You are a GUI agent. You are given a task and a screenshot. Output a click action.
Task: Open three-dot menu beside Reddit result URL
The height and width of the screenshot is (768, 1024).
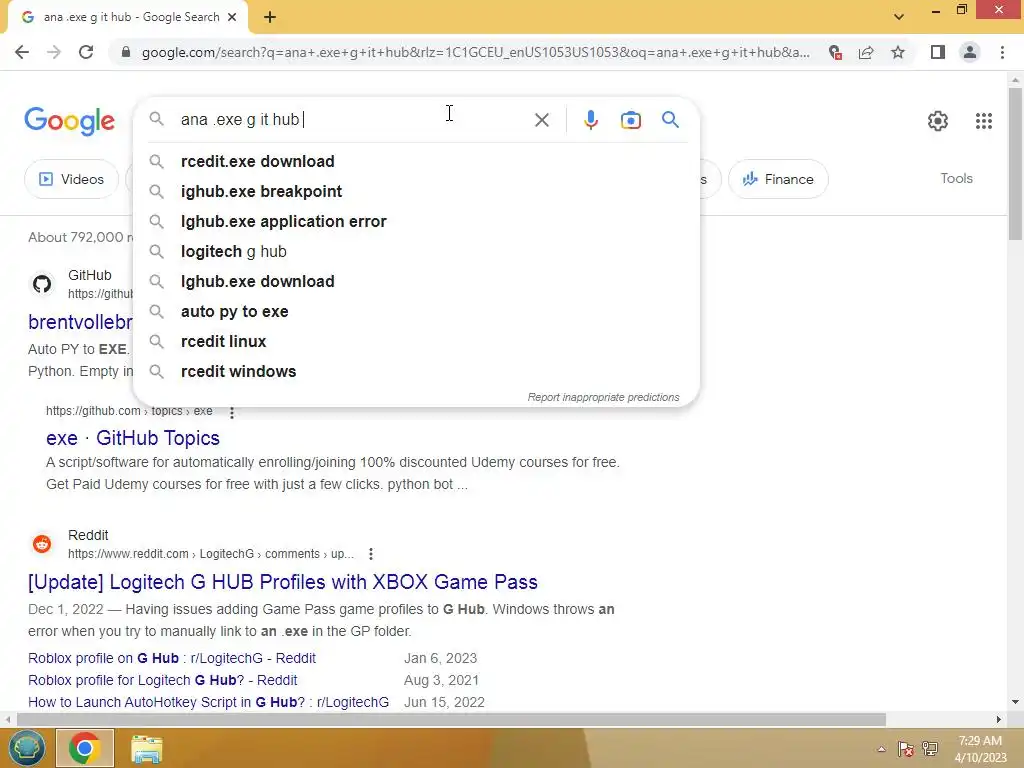pos(371,554)
